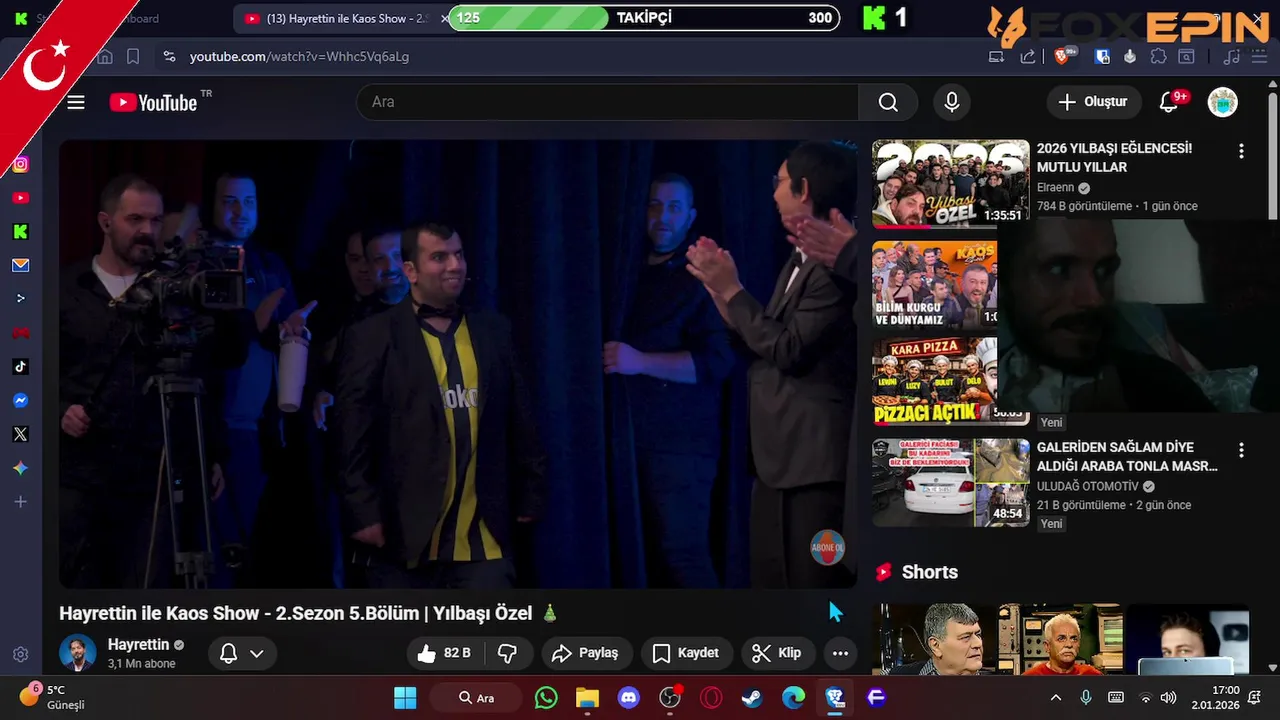This screenshot has width=1280, height=720.
Task: Like the video with thumbs-up 82 B
Action: tap(443, 653)
